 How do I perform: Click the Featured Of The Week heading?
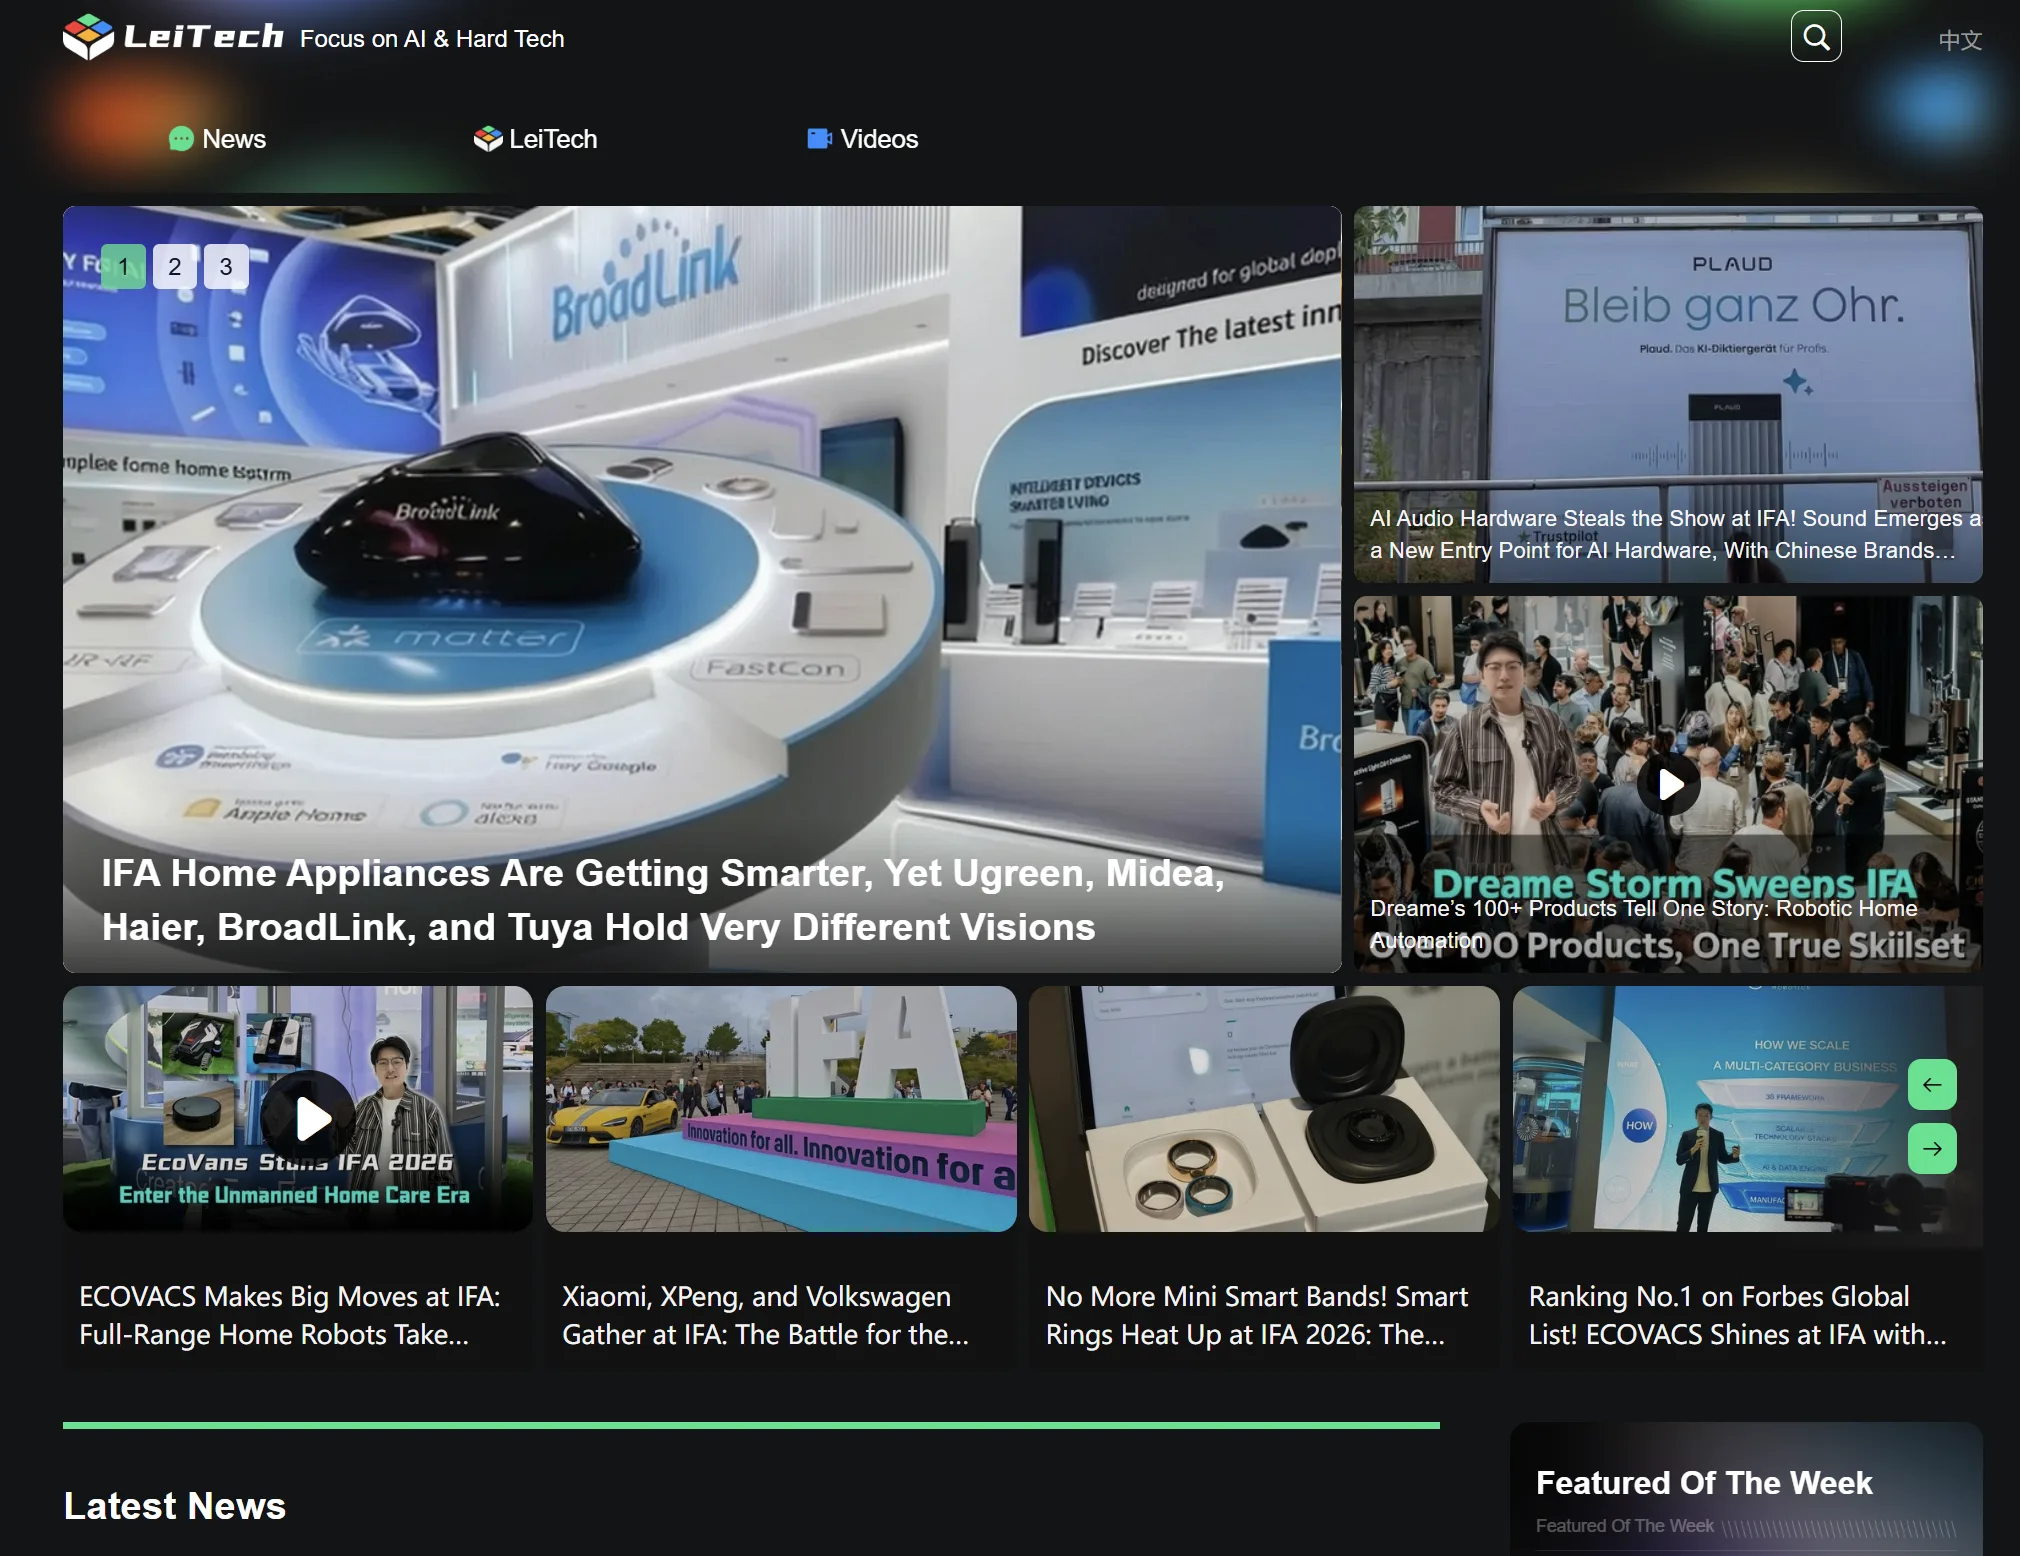click(x=1704, y=1482)
